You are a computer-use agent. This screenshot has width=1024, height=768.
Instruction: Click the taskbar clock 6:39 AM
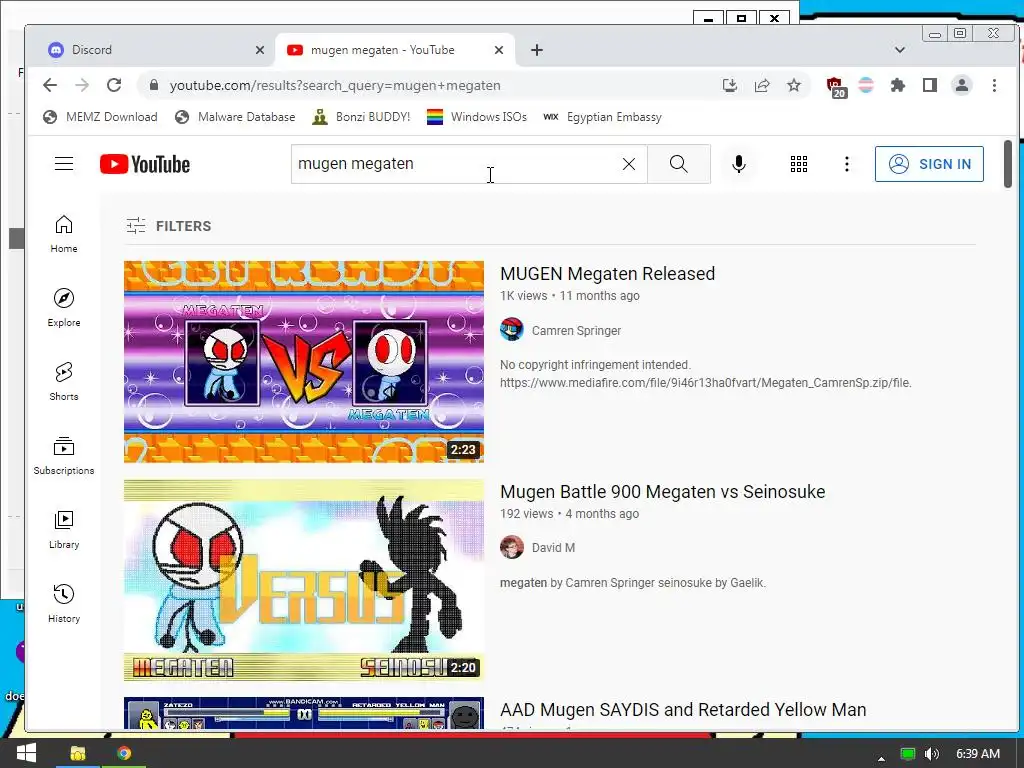tap(978, 754)
